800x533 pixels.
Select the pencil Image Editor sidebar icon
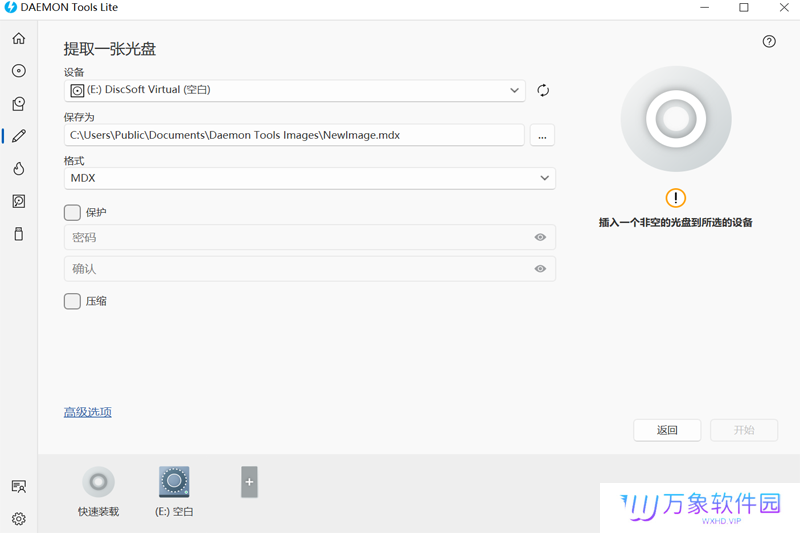pos(19,136)
